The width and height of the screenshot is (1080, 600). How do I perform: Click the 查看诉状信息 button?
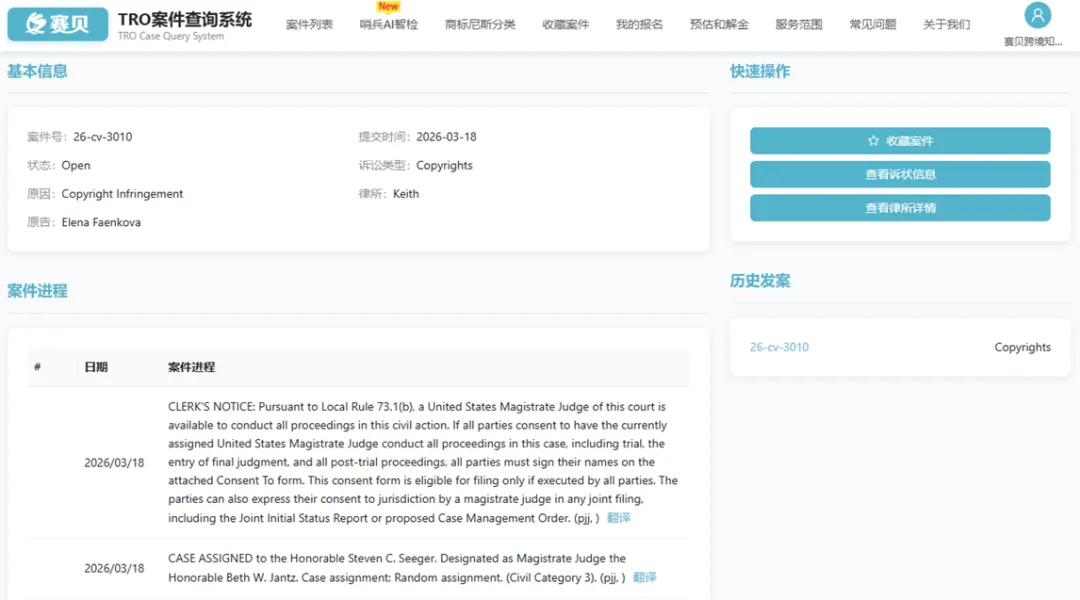(x=900, y=174)
